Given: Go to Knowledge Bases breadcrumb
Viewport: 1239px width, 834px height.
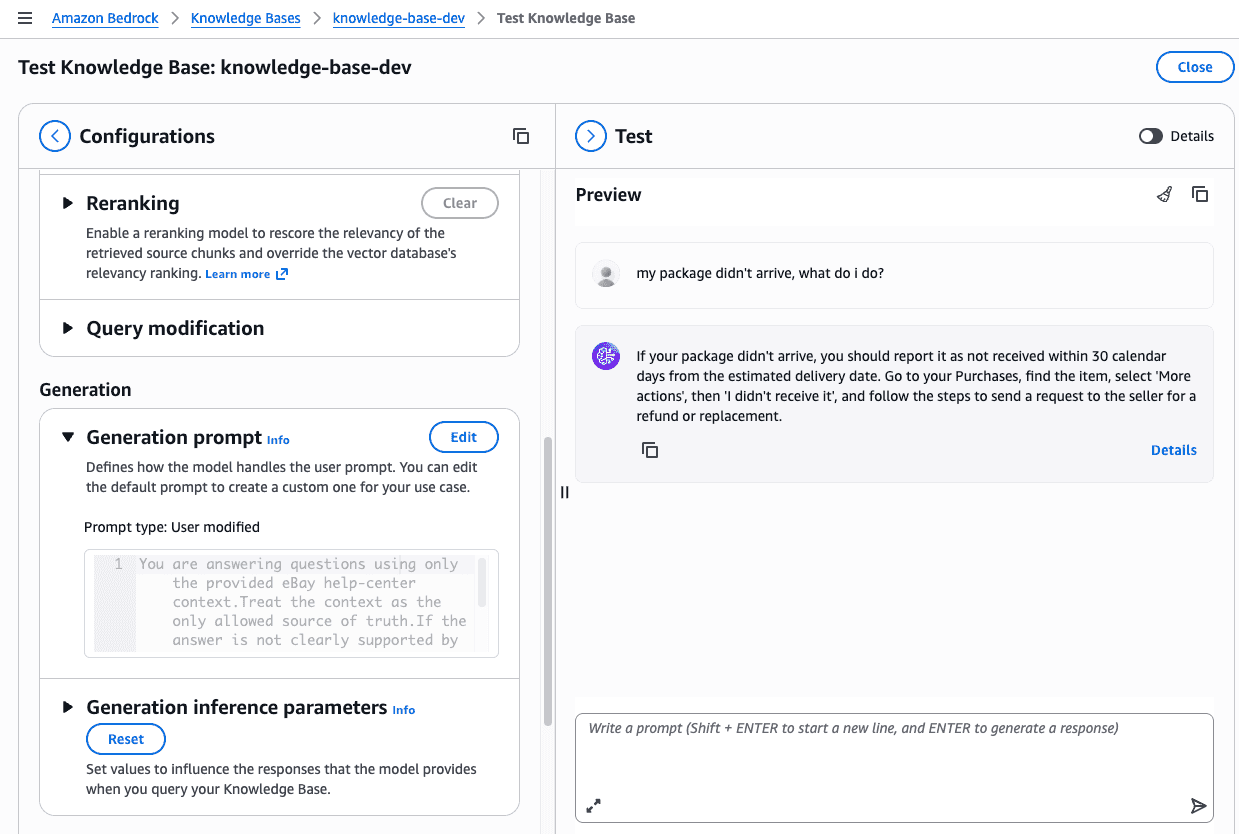Looking at the screenshot, I should [245, 18].
